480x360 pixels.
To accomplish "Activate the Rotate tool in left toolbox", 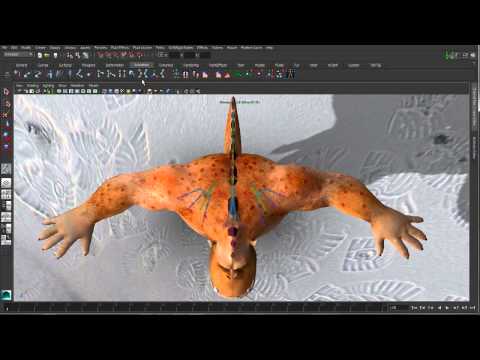I will (6, 134).
